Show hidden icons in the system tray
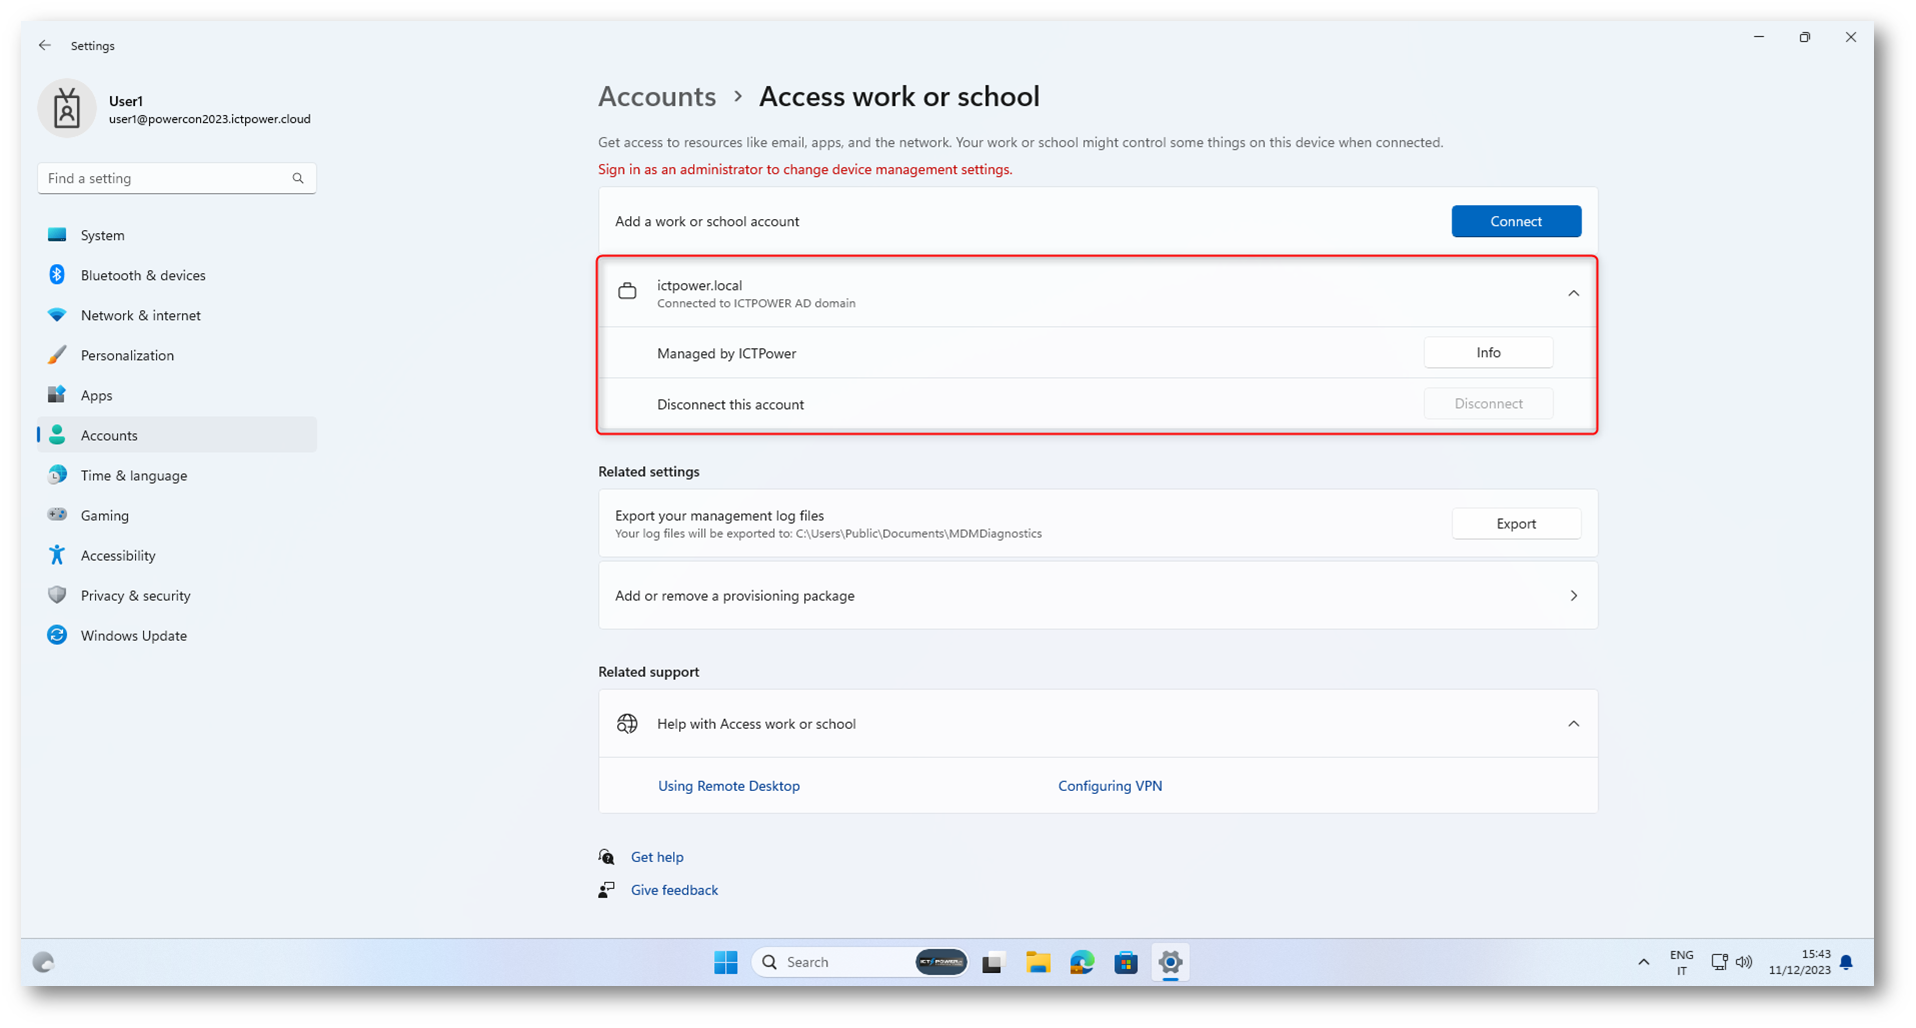This screenshot has width=1916, height=1028. click(x=1644, y=962)
